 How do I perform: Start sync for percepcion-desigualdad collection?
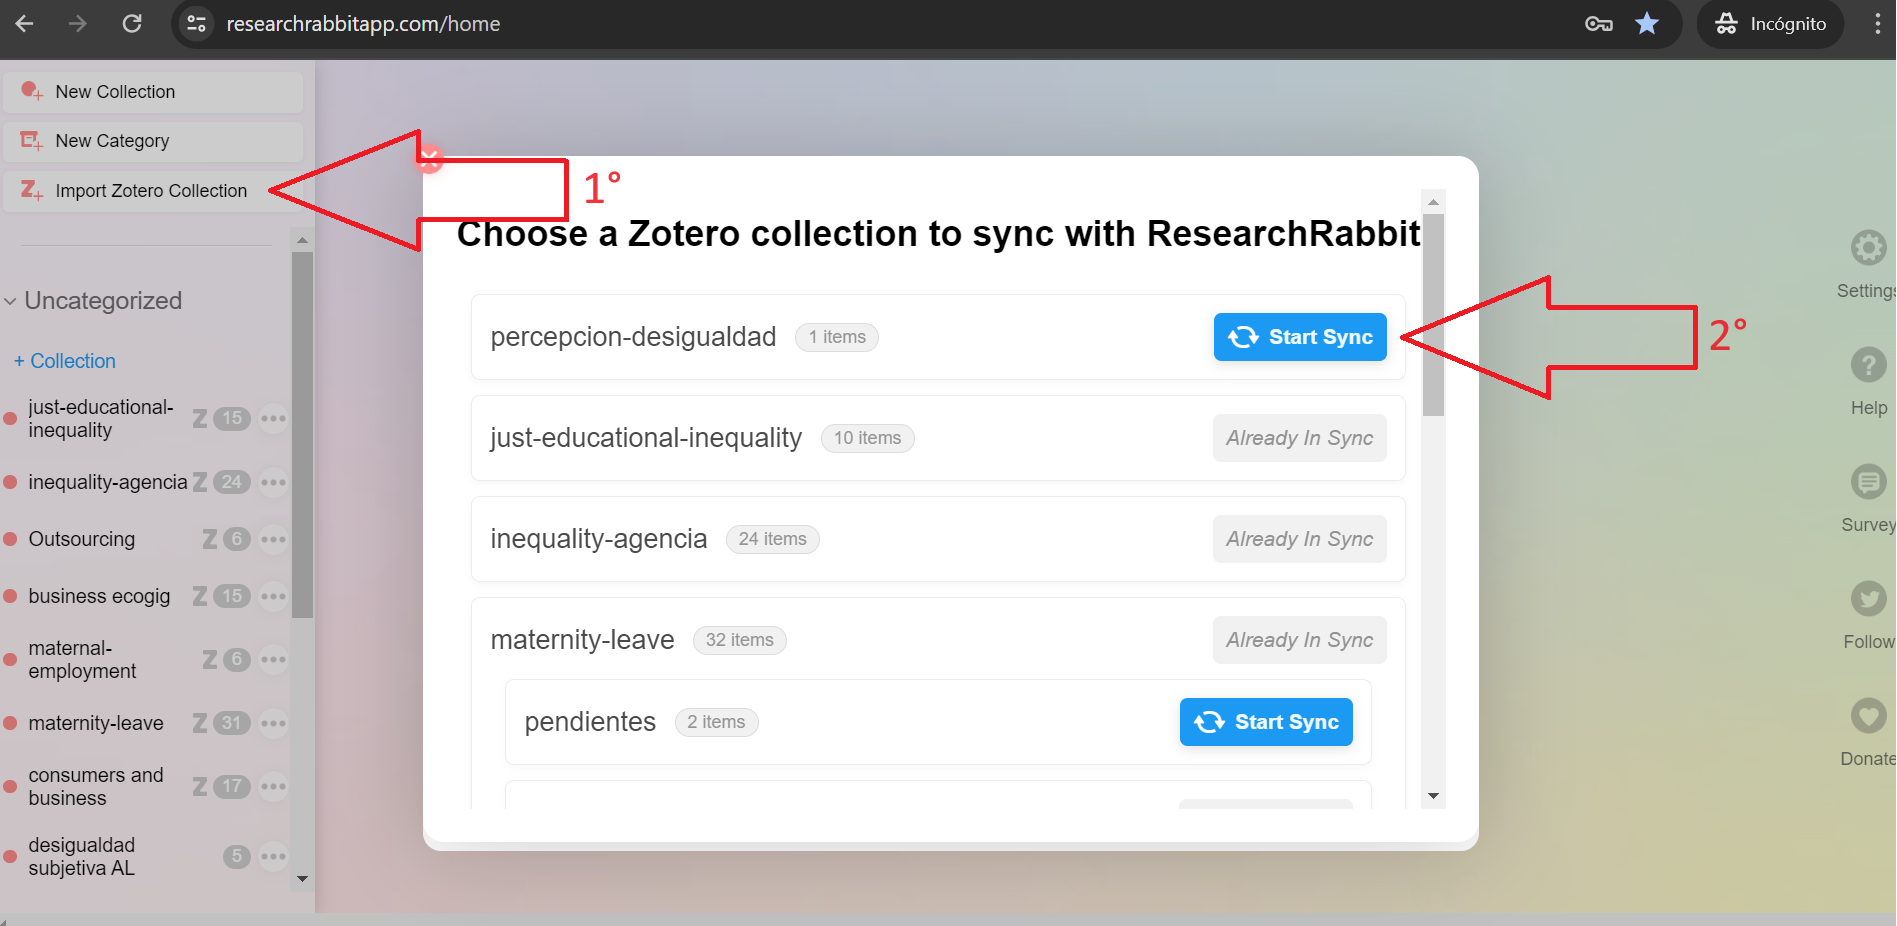[x=1299, y=337]
